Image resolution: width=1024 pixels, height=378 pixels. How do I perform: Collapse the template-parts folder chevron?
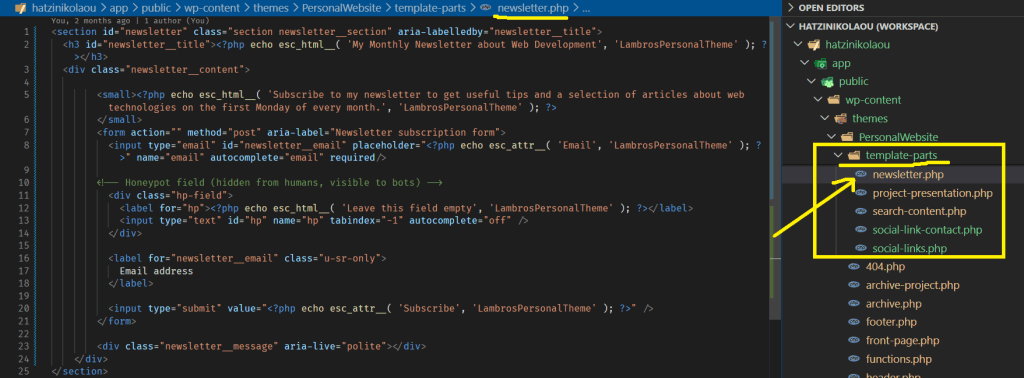pyautogui.click(x=838, y=155)
